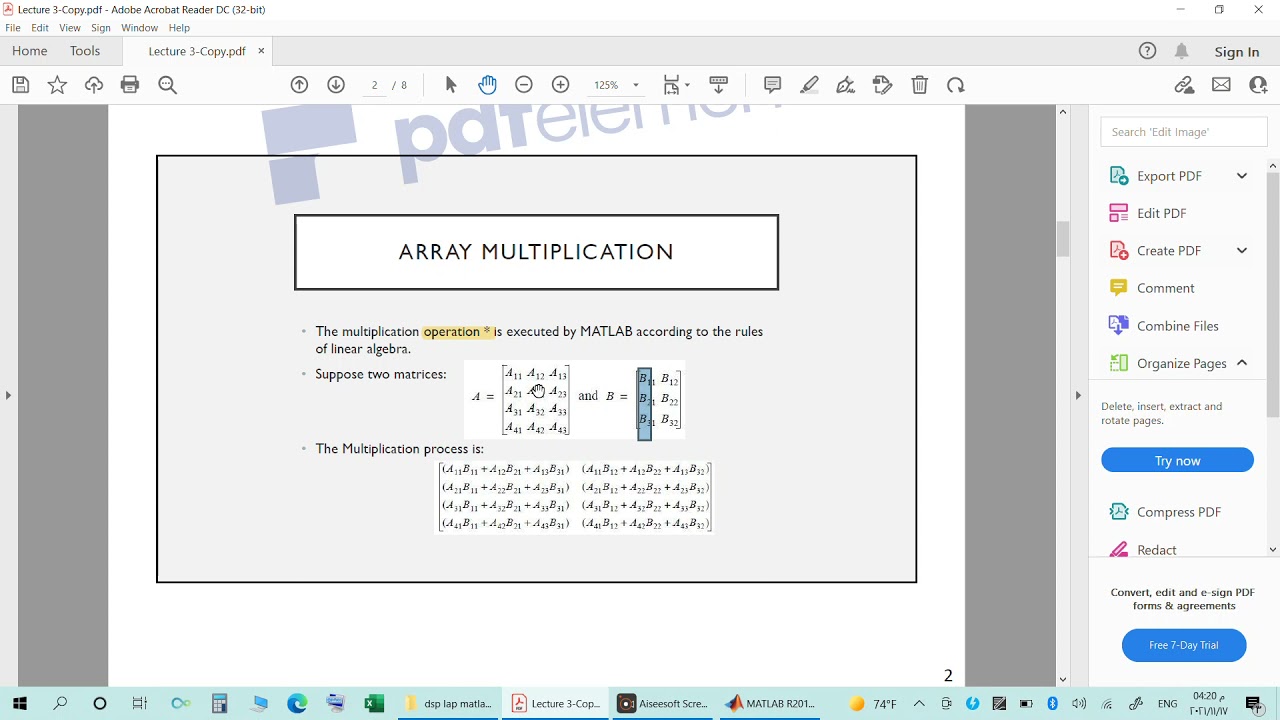Image resolution: width=1280 pixels, height=720 pixels.
Task: Open the Window menu
Action: click(x=140, y=28)
